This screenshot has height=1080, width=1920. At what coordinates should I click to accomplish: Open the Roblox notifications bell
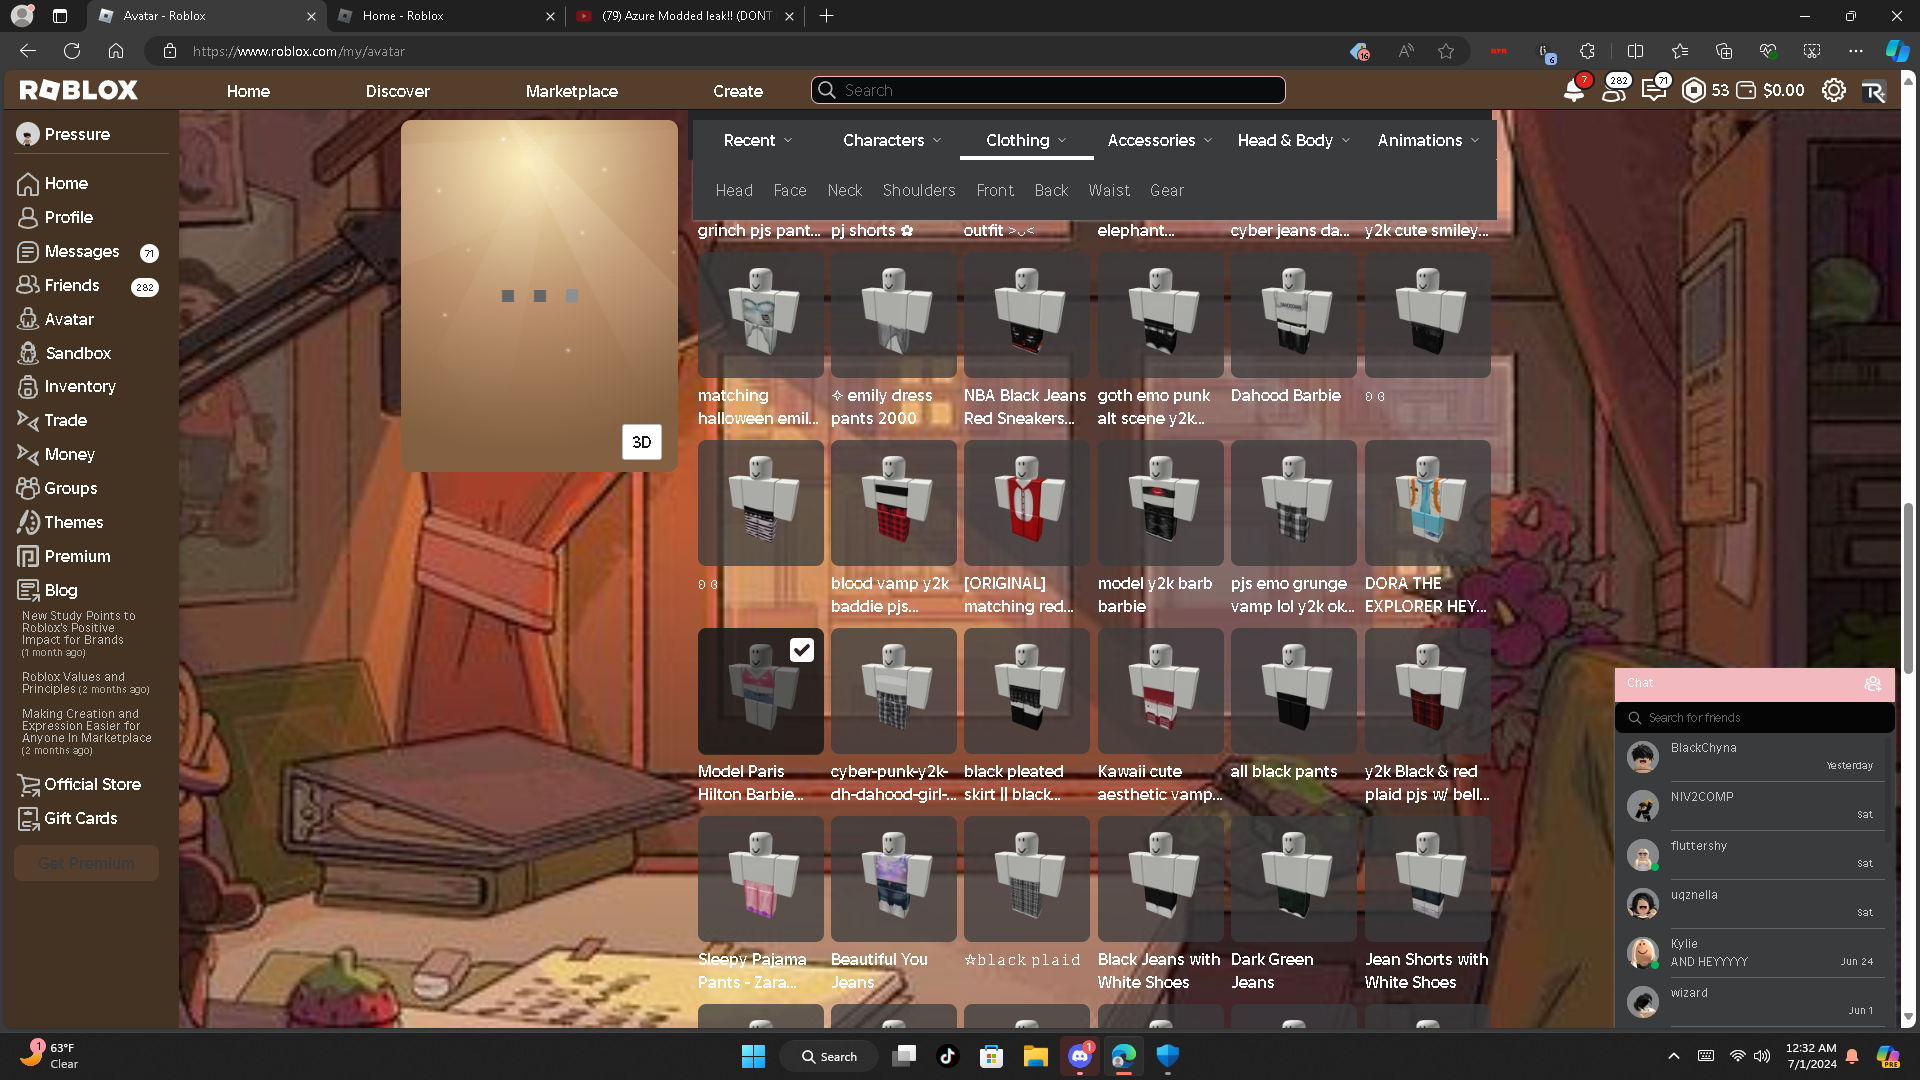click(1573, 90)
